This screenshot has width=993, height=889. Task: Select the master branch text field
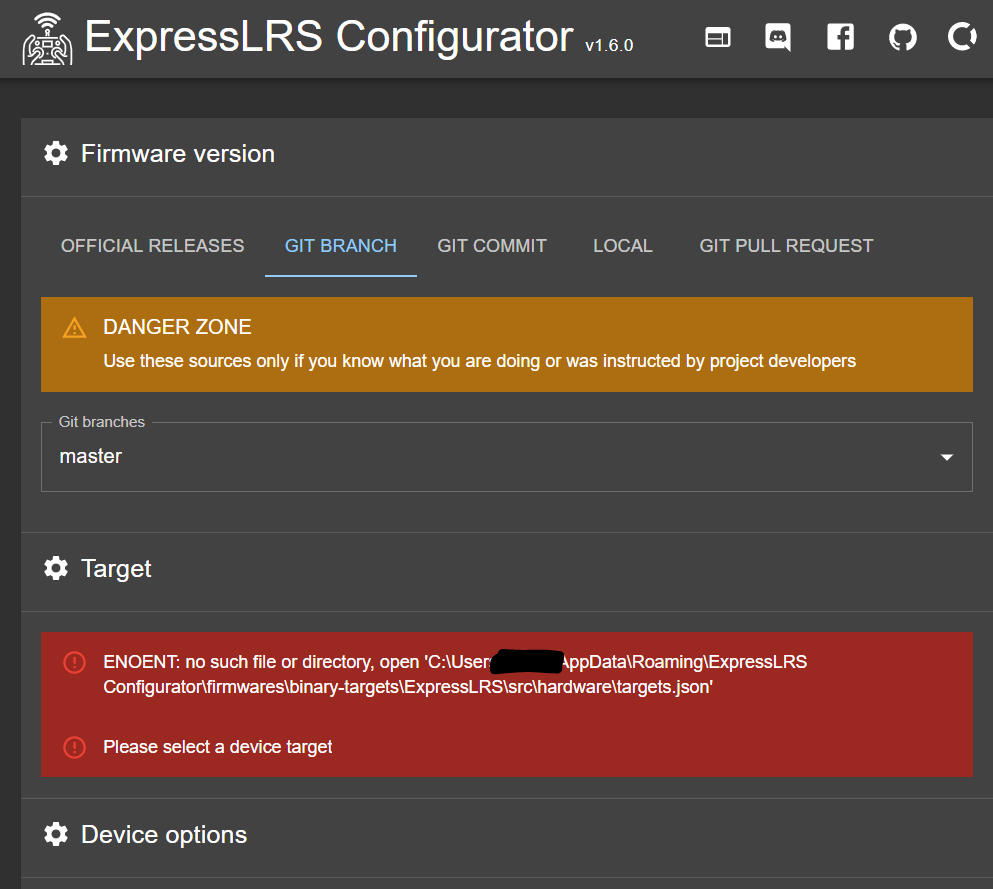pyautogui.click(x=91, y=456)
